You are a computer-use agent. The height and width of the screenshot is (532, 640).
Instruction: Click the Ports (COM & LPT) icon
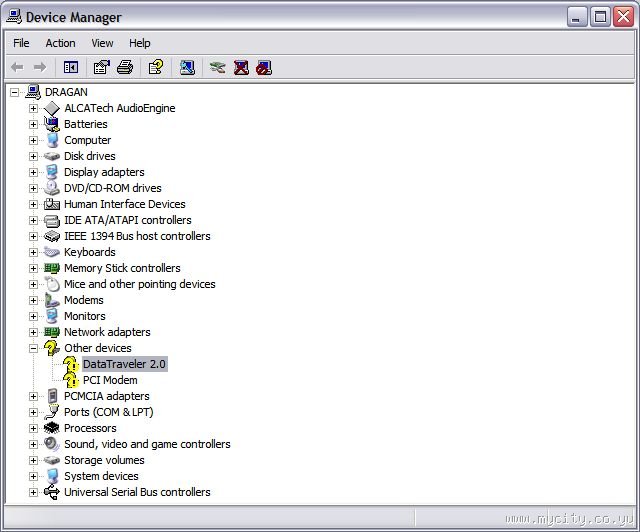point(52,412)
